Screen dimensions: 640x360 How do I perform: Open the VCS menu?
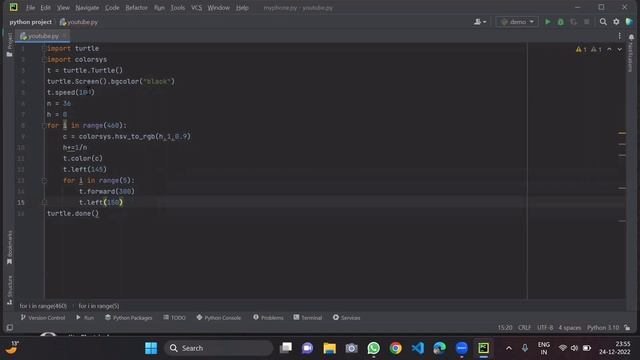click(196, 7)
